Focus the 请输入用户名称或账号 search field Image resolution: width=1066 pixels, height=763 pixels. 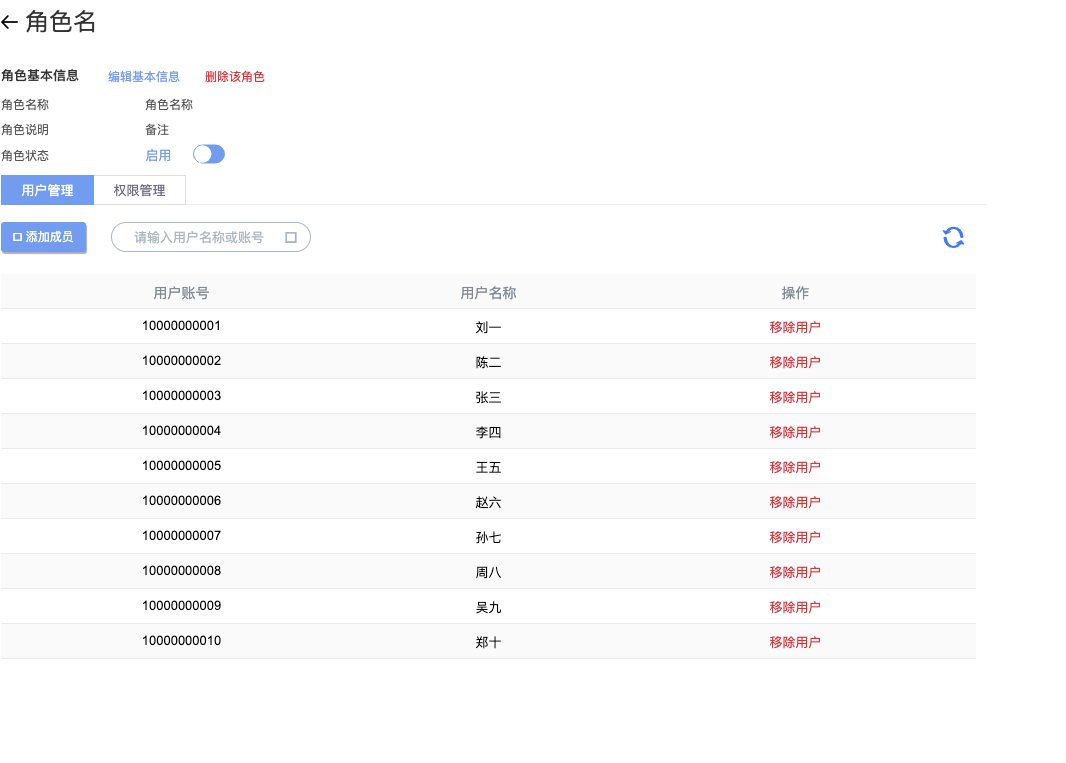(211, 237)
